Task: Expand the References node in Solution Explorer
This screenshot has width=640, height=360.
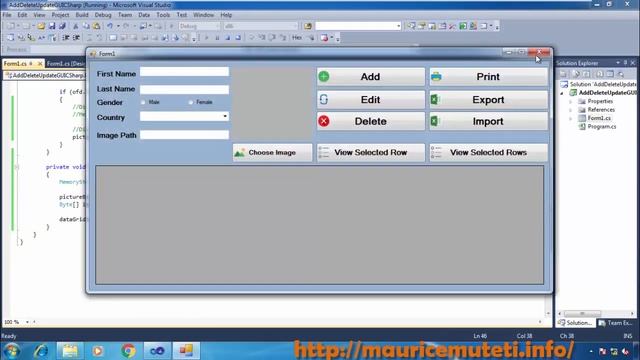Action: coord(571,110)
